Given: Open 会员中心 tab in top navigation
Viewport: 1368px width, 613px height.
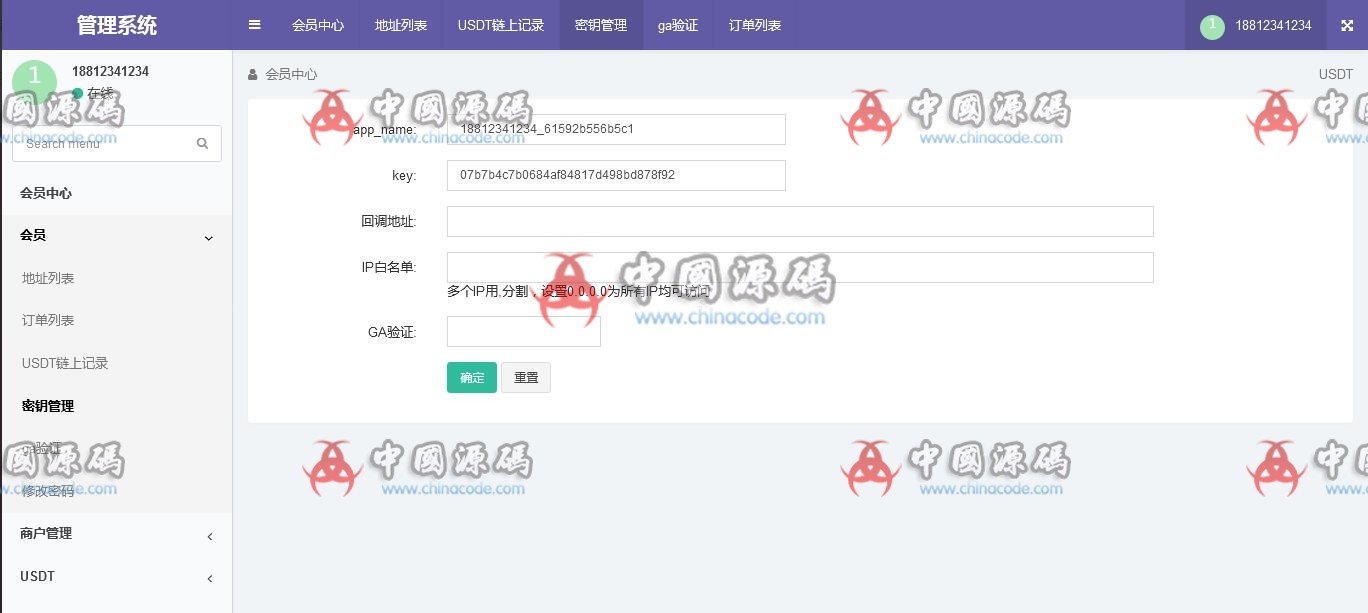Looking at the screenshot, I should tap(318, 25).
